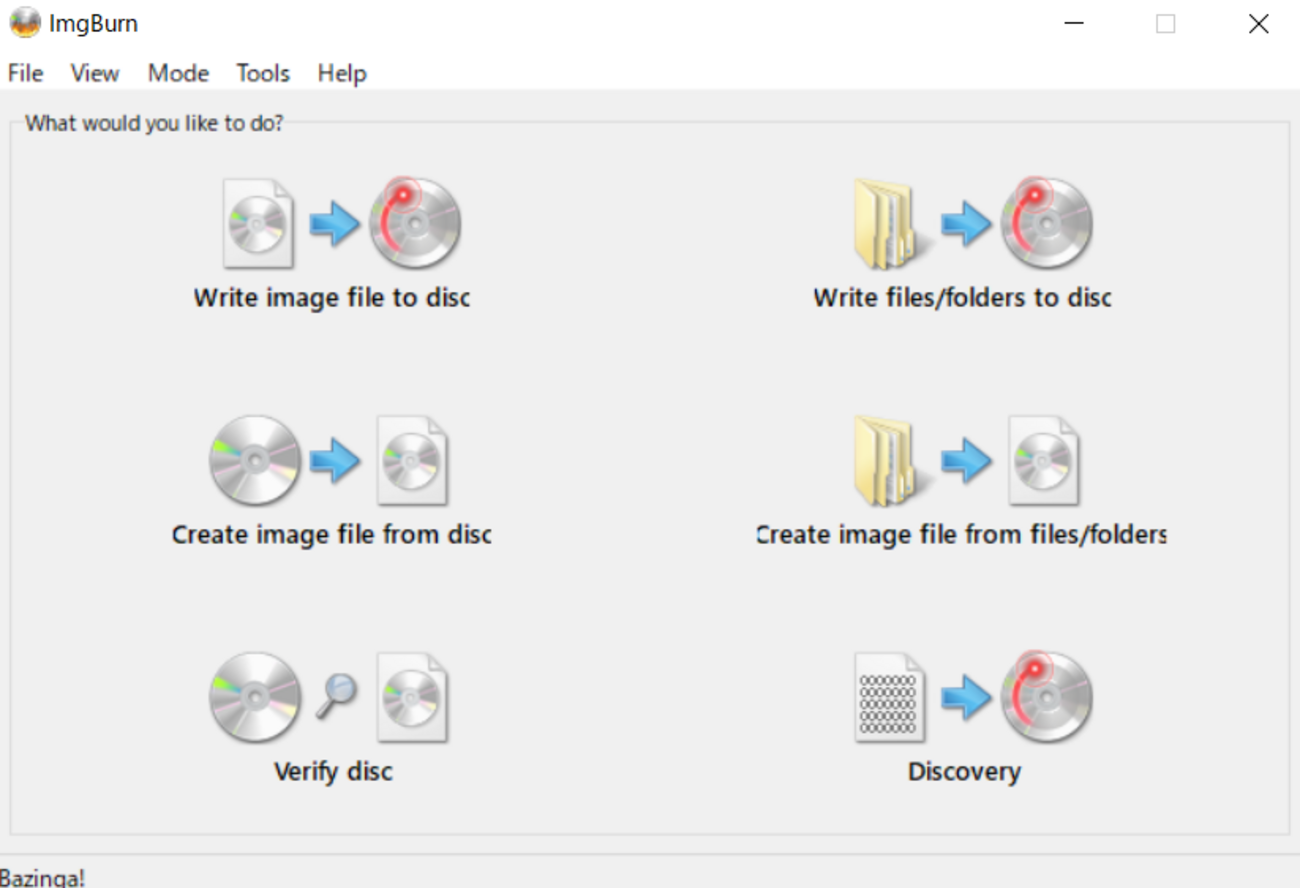Open the Tools menu
1300x888 pixels.
click(263, 73)
